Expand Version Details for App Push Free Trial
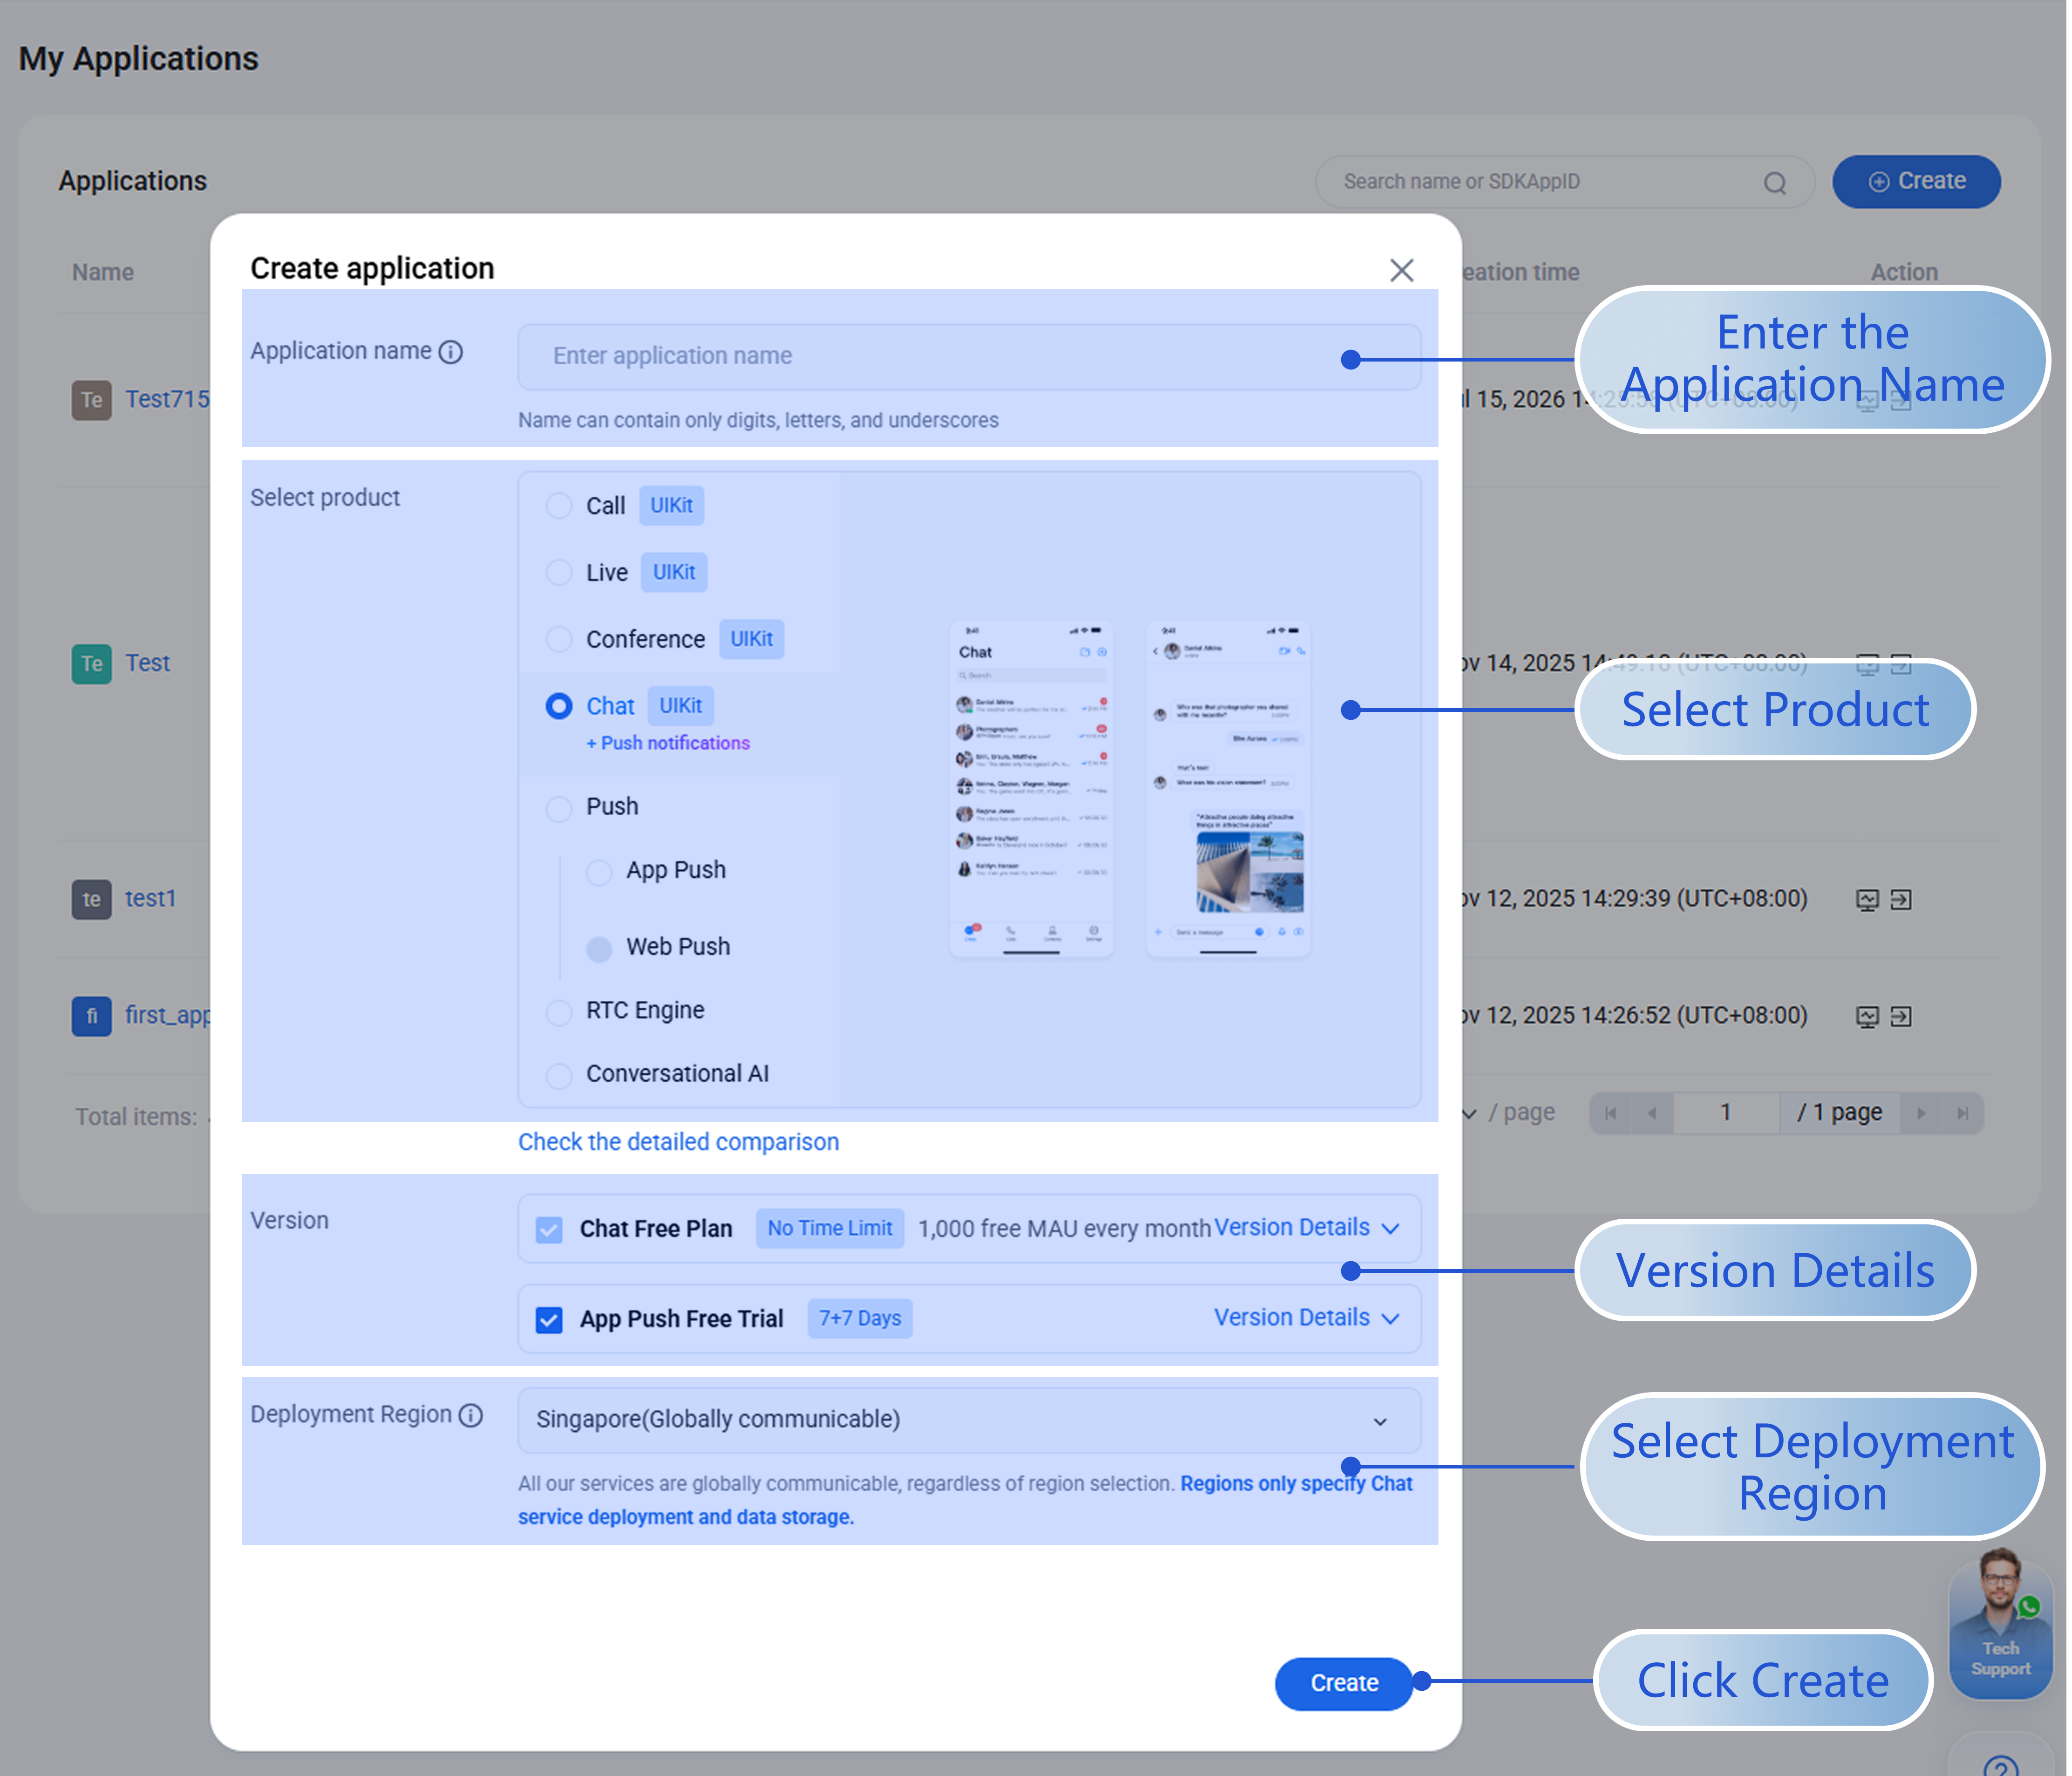This screenshot has width=2072, height=1776. click(x=1306, y=1318)
